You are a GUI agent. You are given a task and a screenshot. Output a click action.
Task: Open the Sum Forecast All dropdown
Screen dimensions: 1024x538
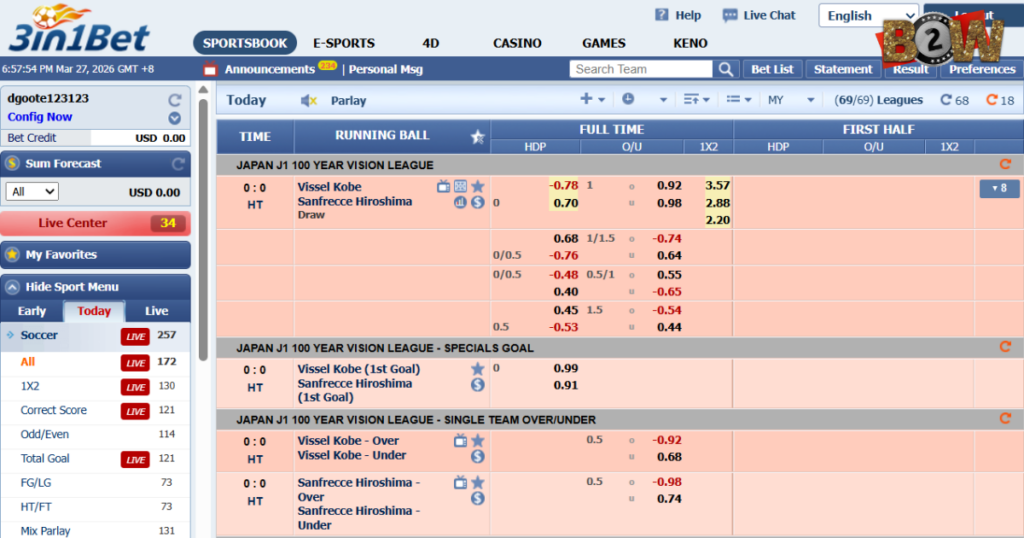pyautogui.click(x=32, y=191)
